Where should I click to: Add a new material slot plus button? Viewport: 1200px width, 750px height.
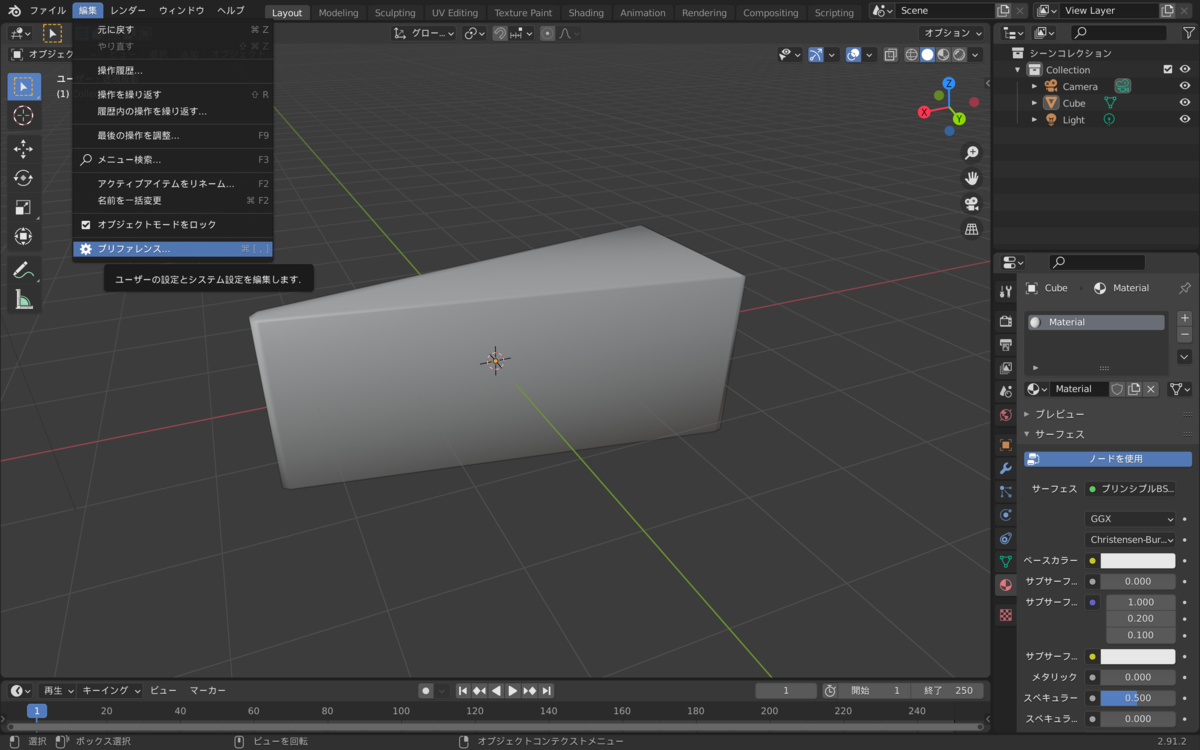coord(1185,318)
